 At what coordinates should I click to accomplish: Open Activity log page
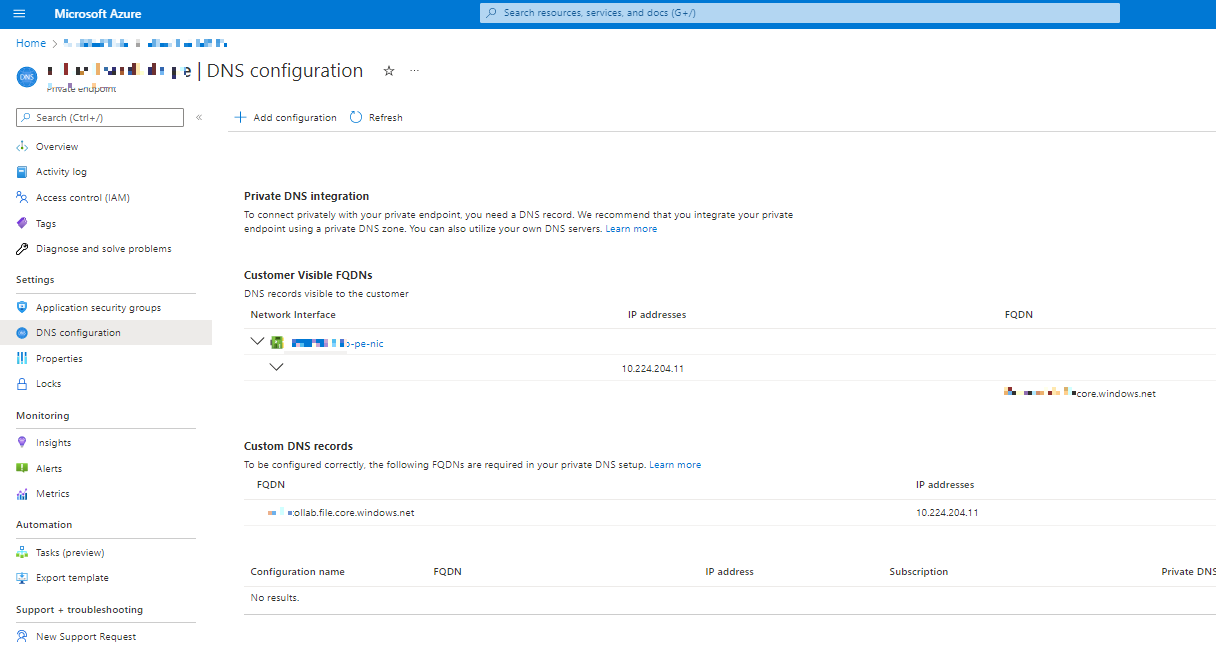[x=61, y=172]
